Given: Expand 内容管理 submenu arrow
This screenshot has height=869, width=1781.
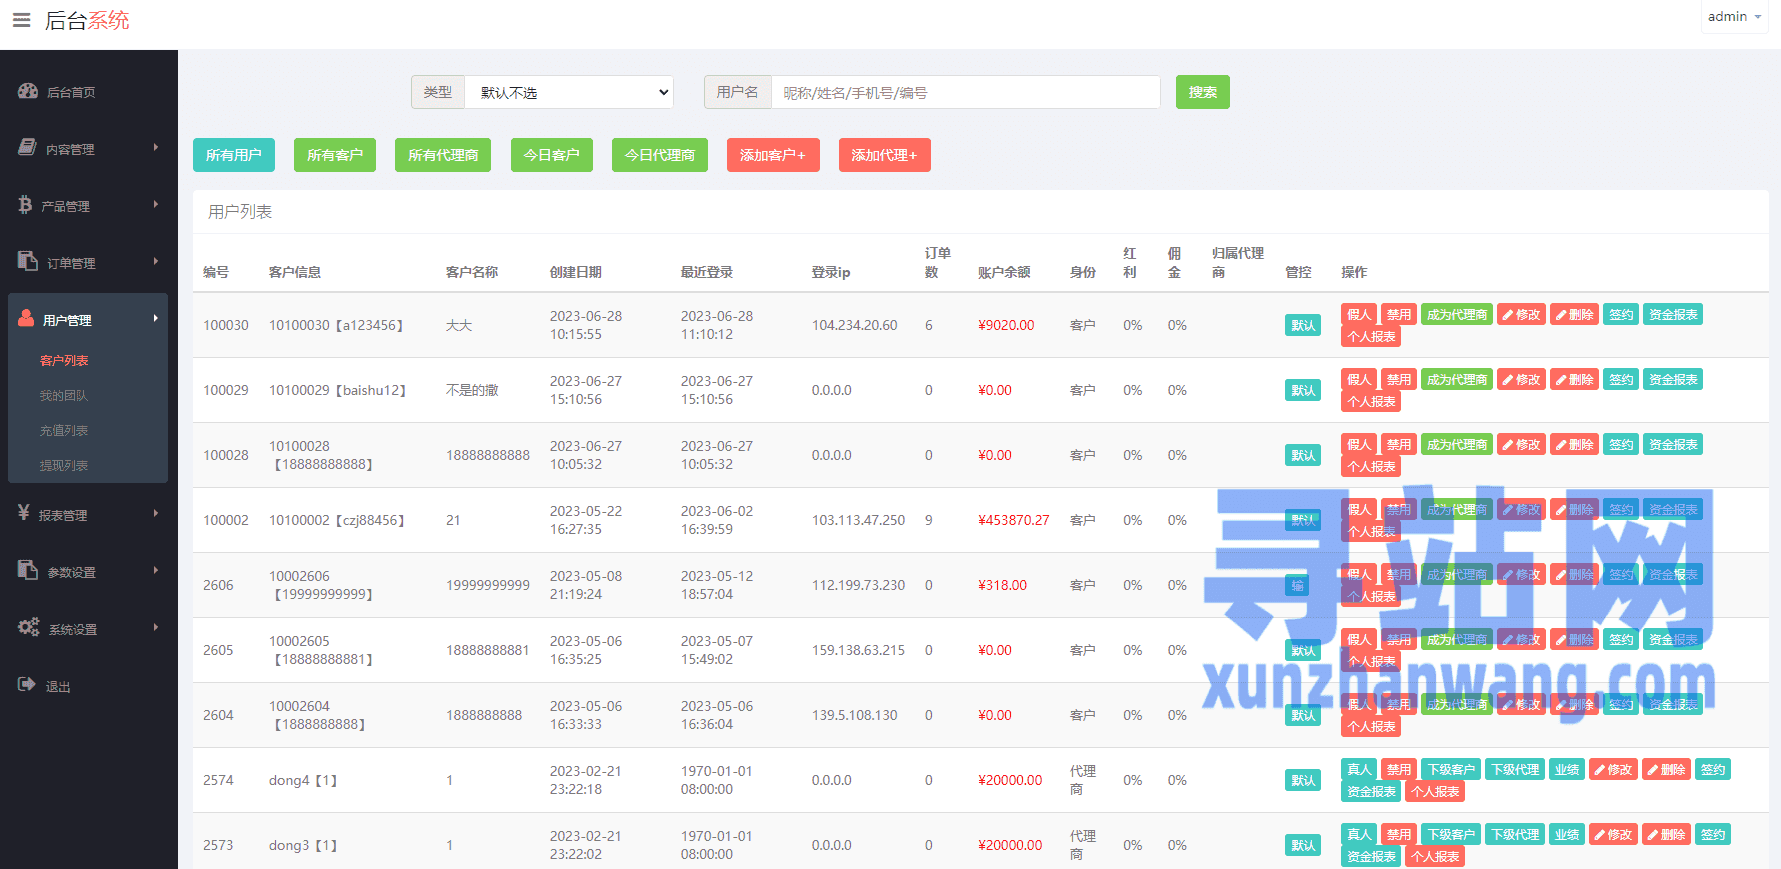Looking at the screenshot, I should (x=156, y=148).
